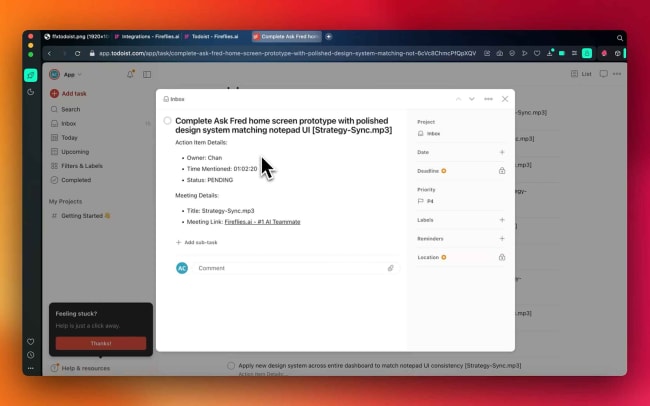
Task: Click Thanks! in the Feeling stuck popup
Action: [101, 343]
